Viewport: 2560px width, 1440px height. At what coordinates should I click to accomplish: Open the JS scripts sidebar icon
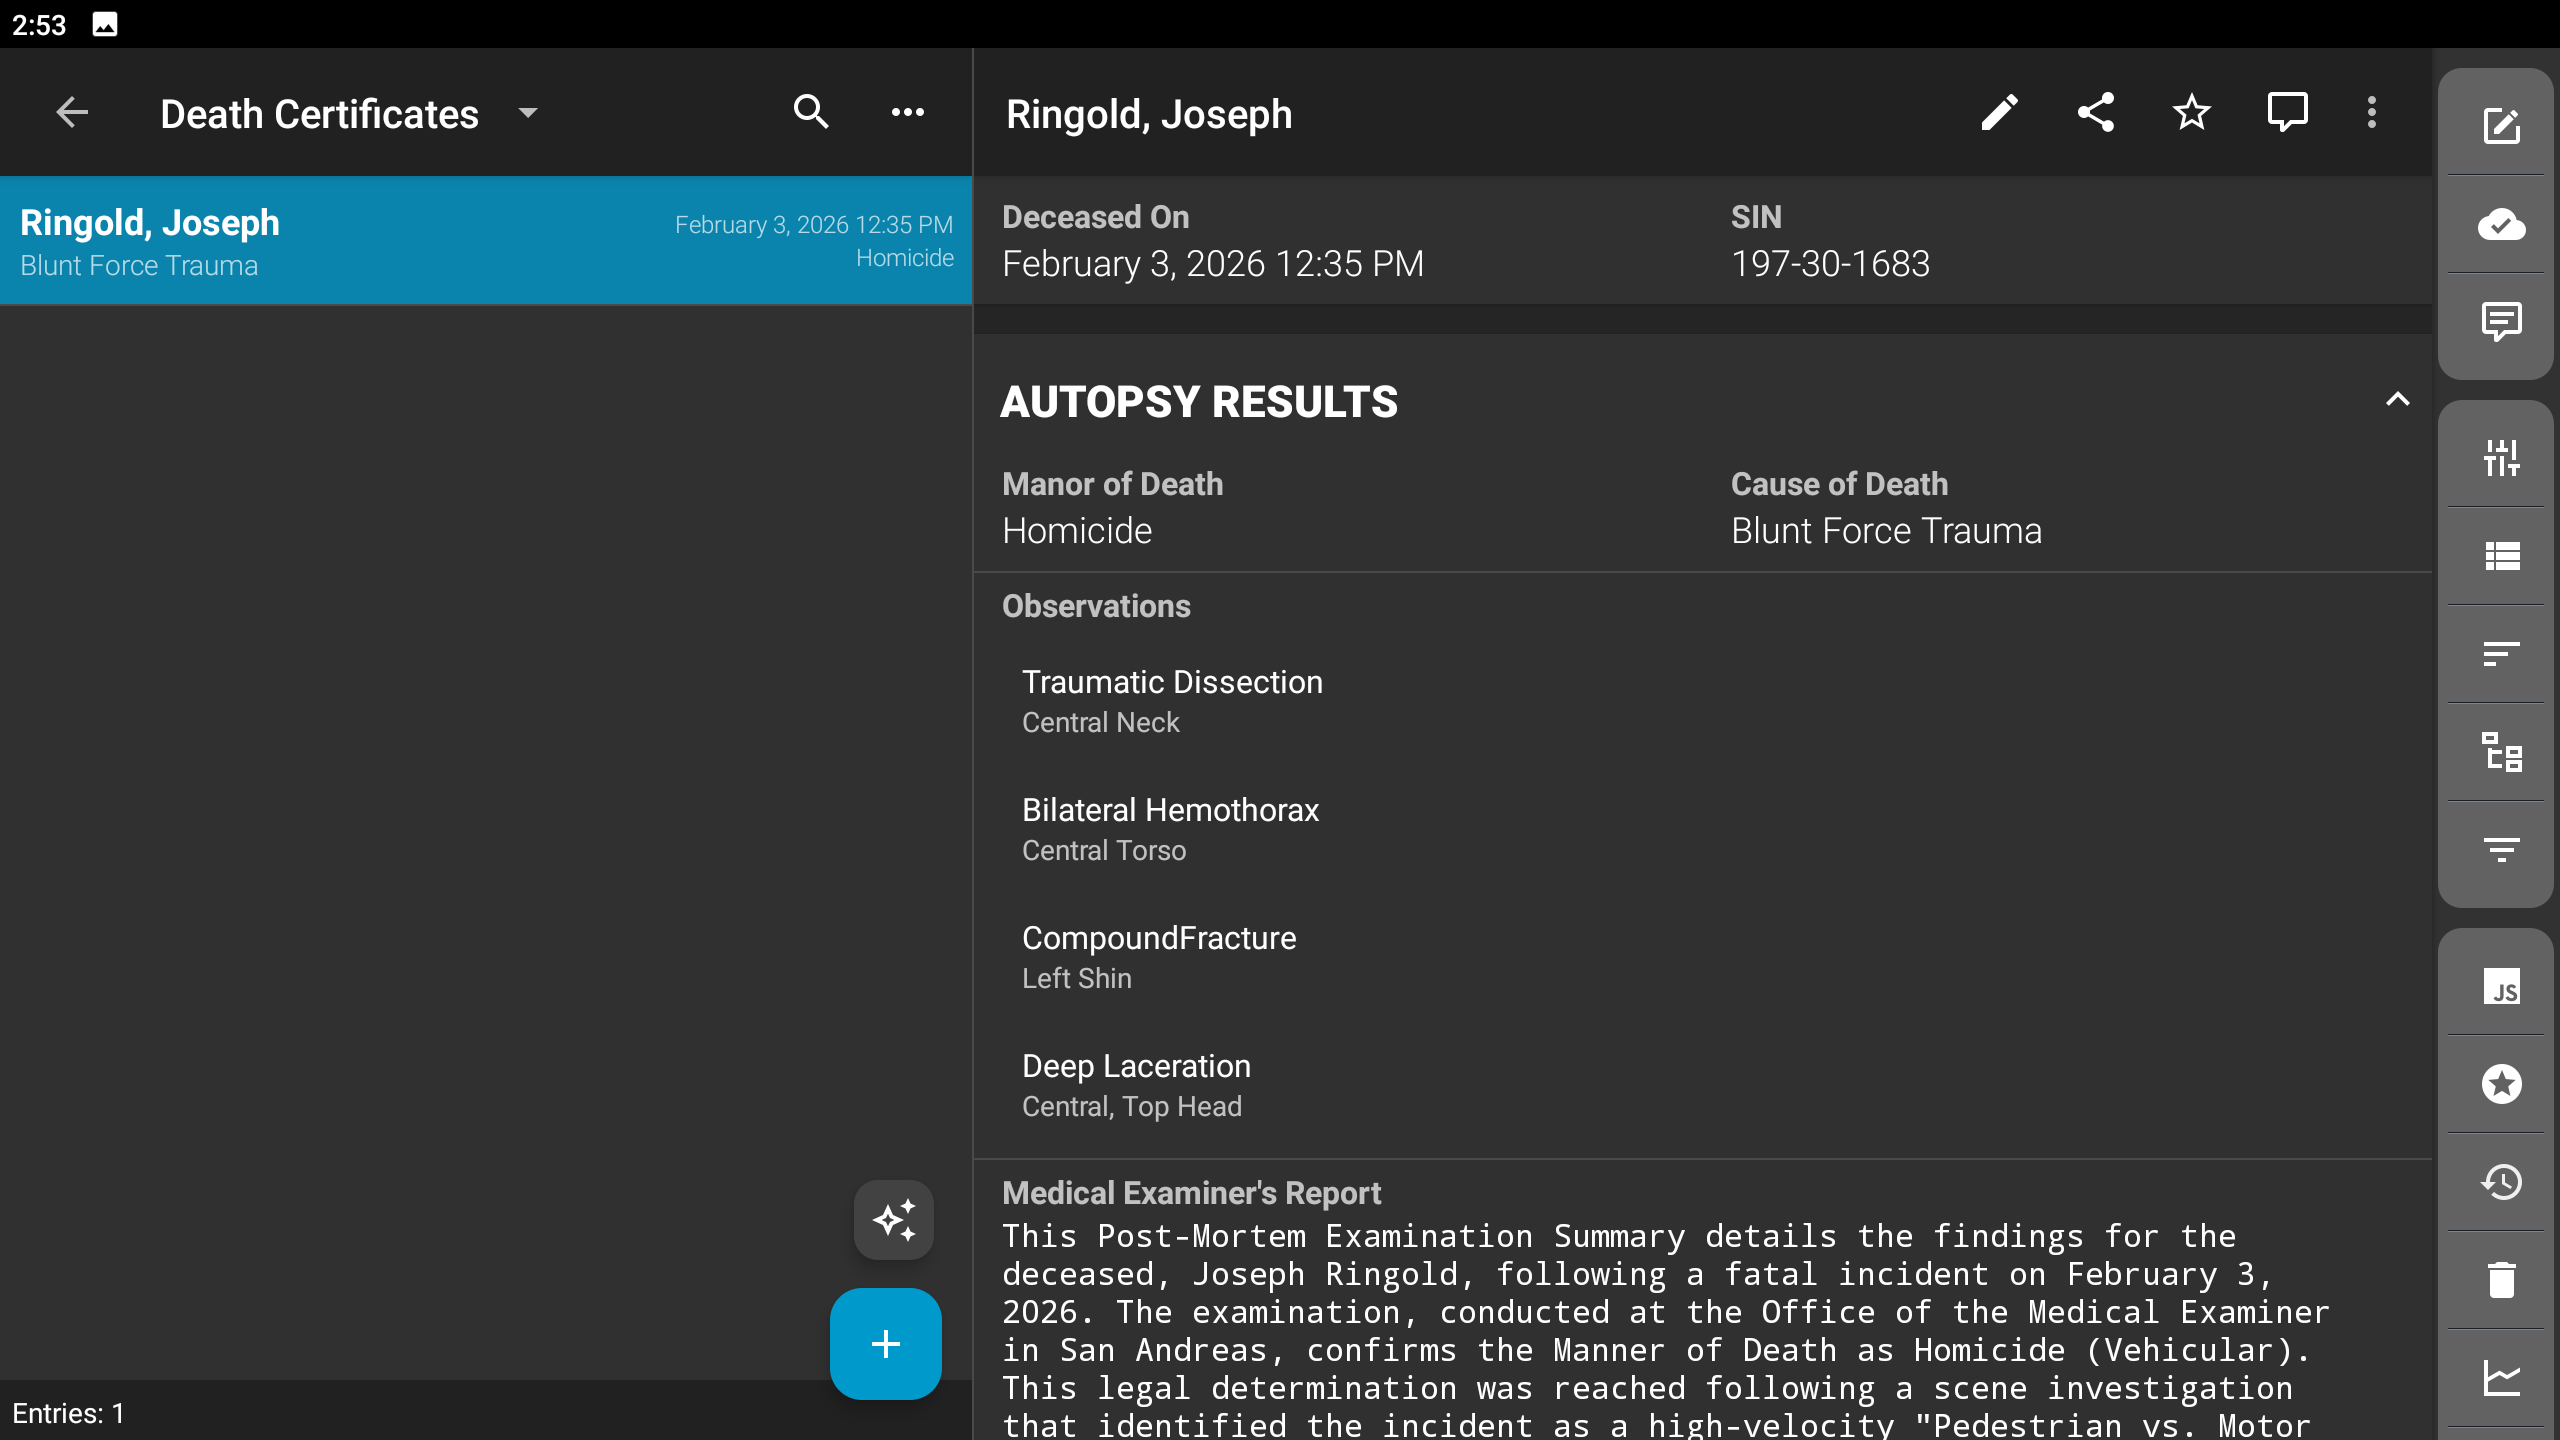[x=2501, y=987]
